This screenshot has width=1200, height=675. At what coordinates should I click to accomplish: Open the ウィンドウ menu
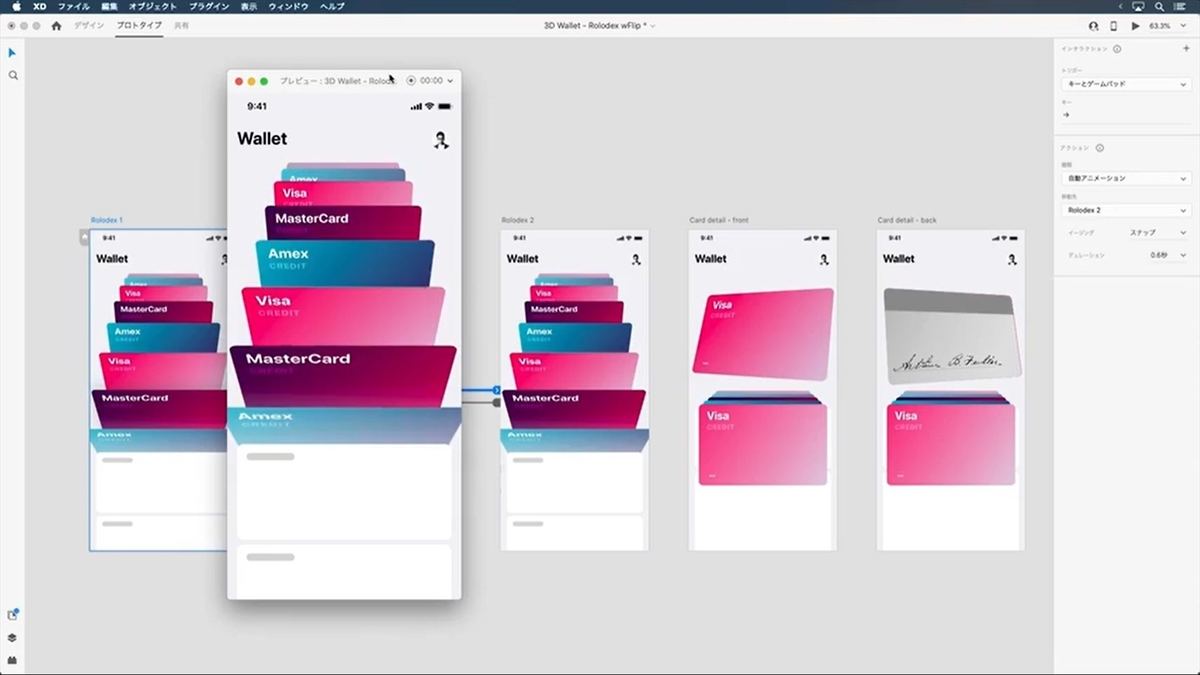[289, 6]
